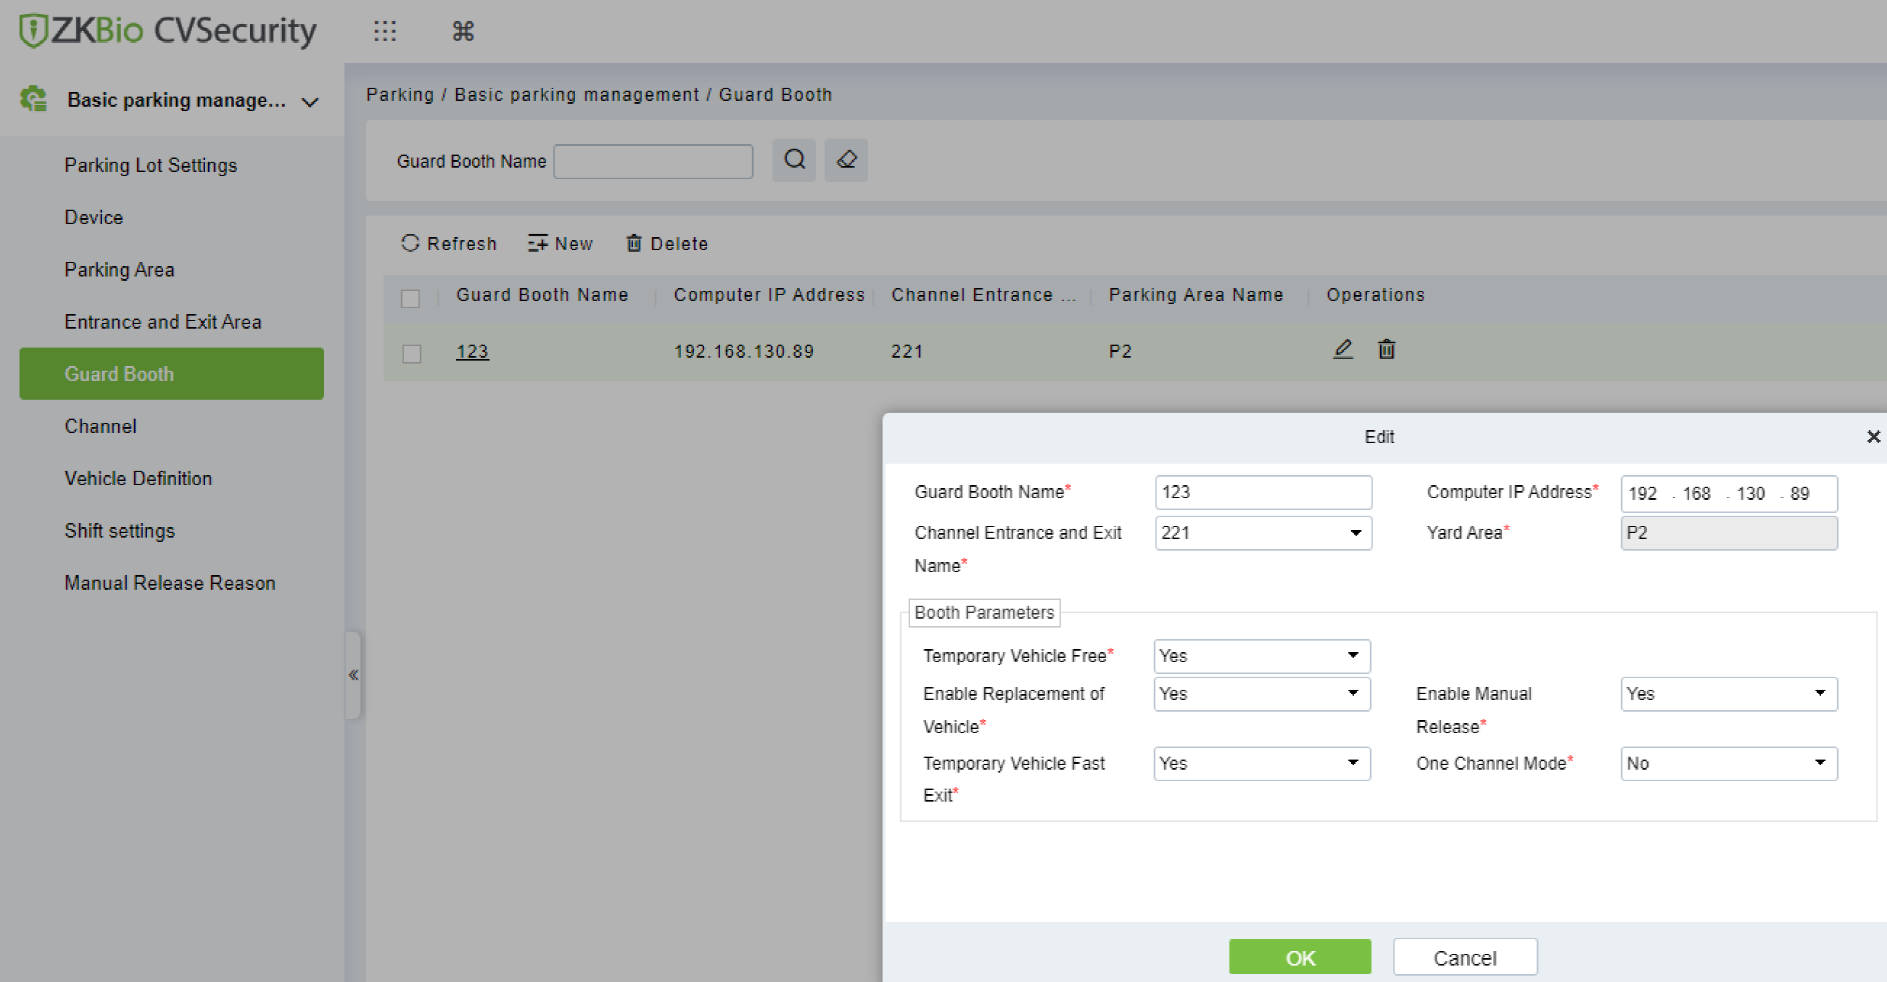This screenshot has height=982, width=1887.
Task: Click Guard Booth Name search field
Action: coord(653,161)
